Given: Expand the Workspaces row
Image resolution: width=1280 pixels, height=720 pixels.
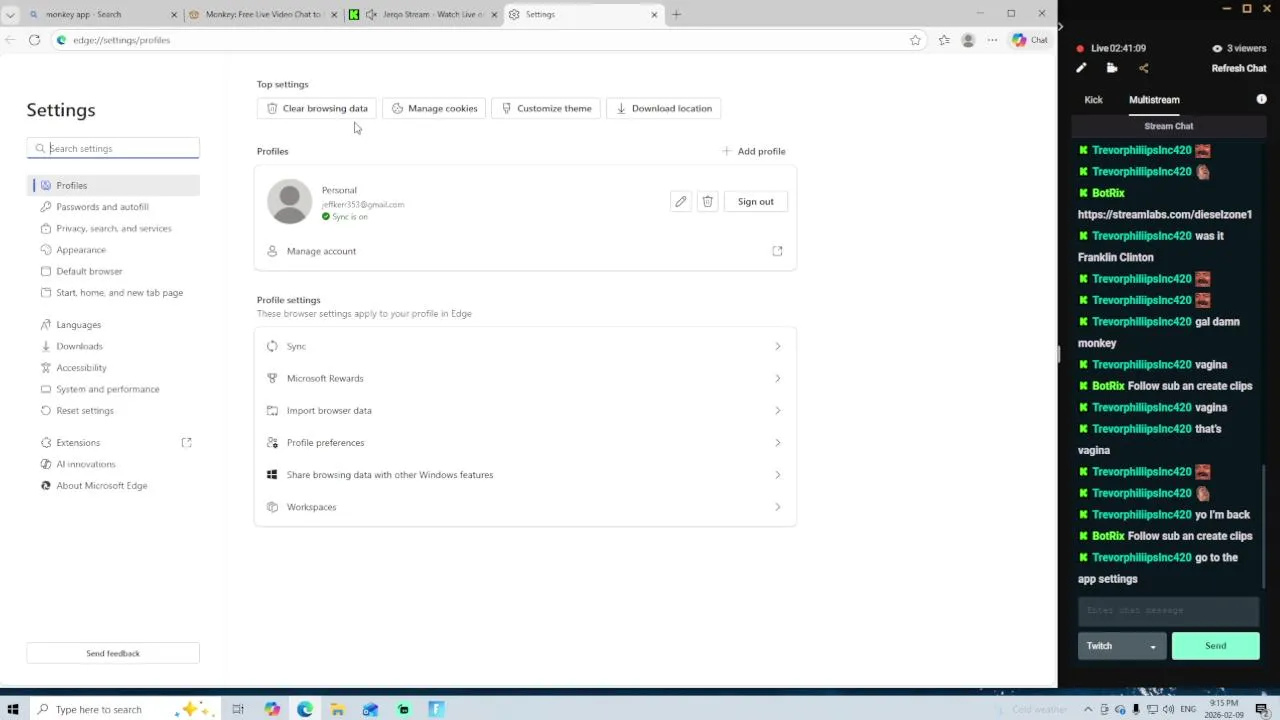Looking at the screenshot, I should point(525,507).
